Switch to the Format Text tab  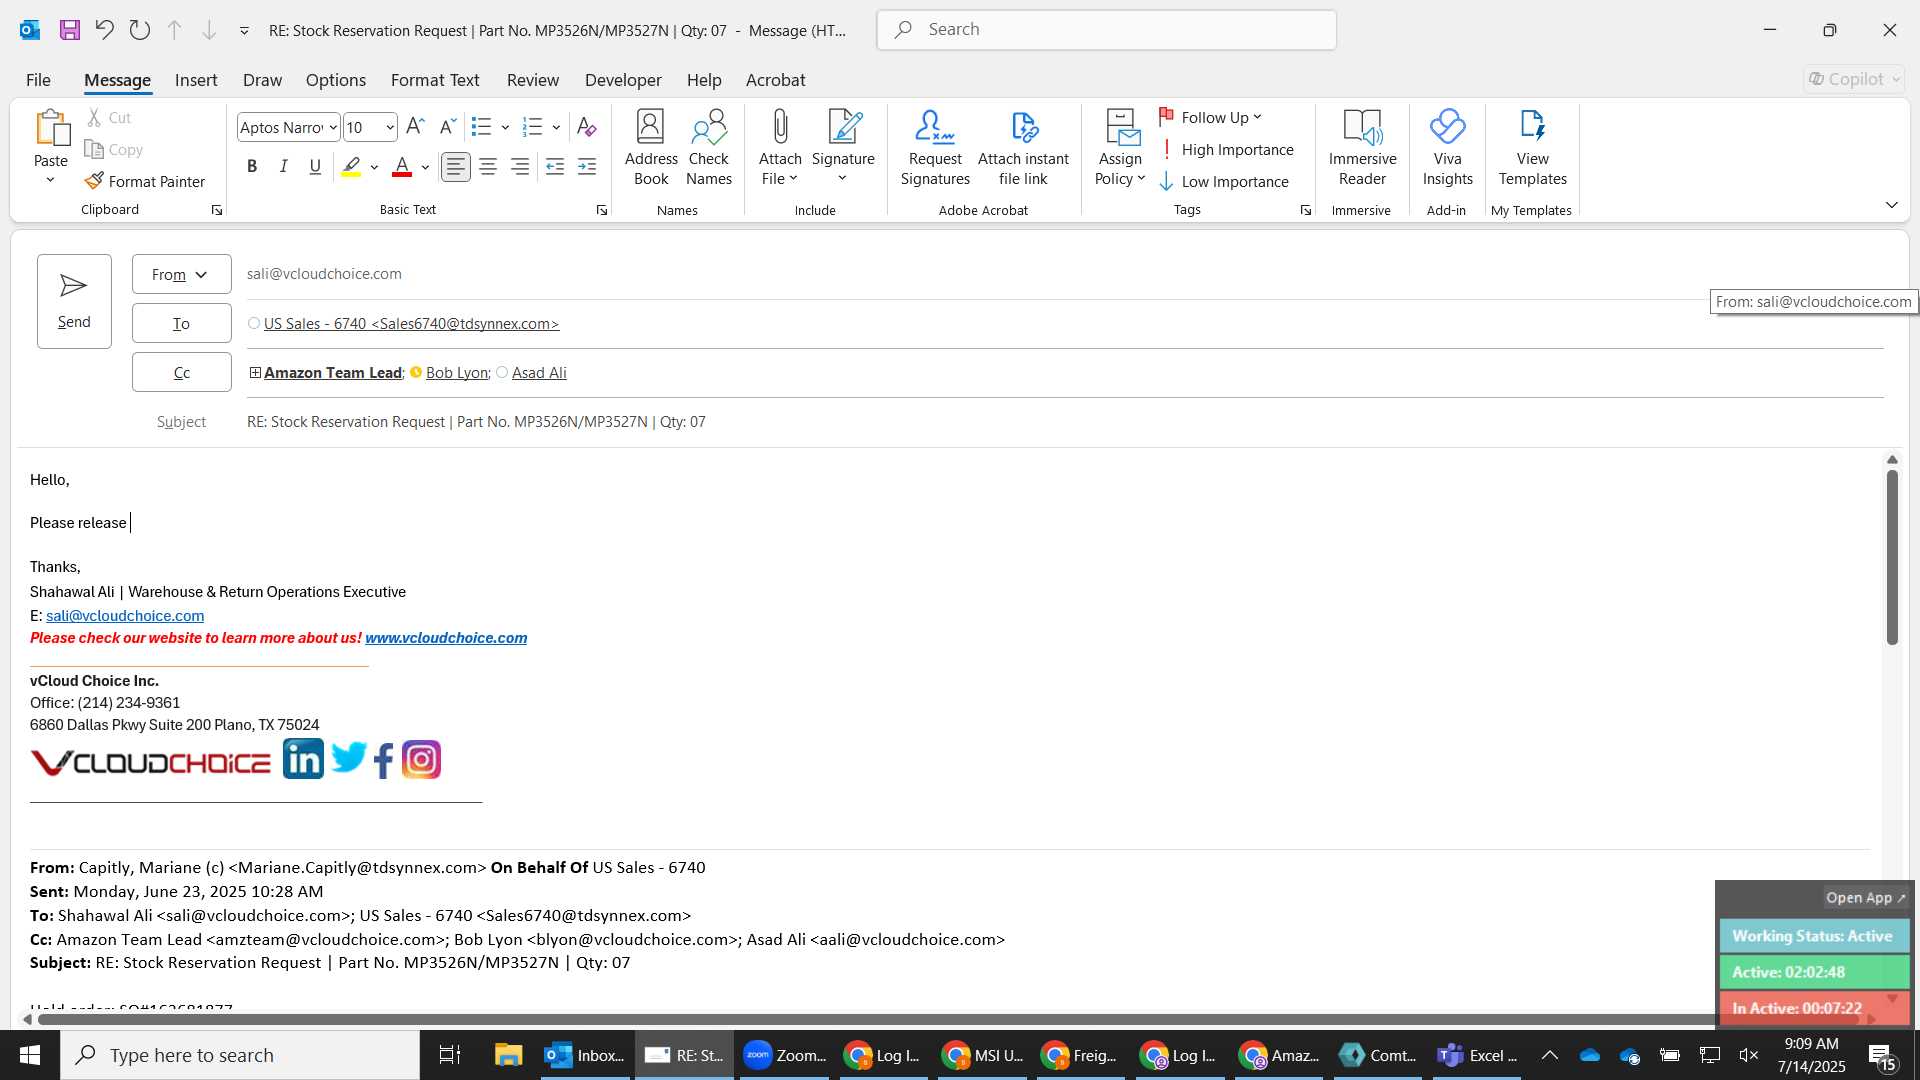(x=435, y=80)
